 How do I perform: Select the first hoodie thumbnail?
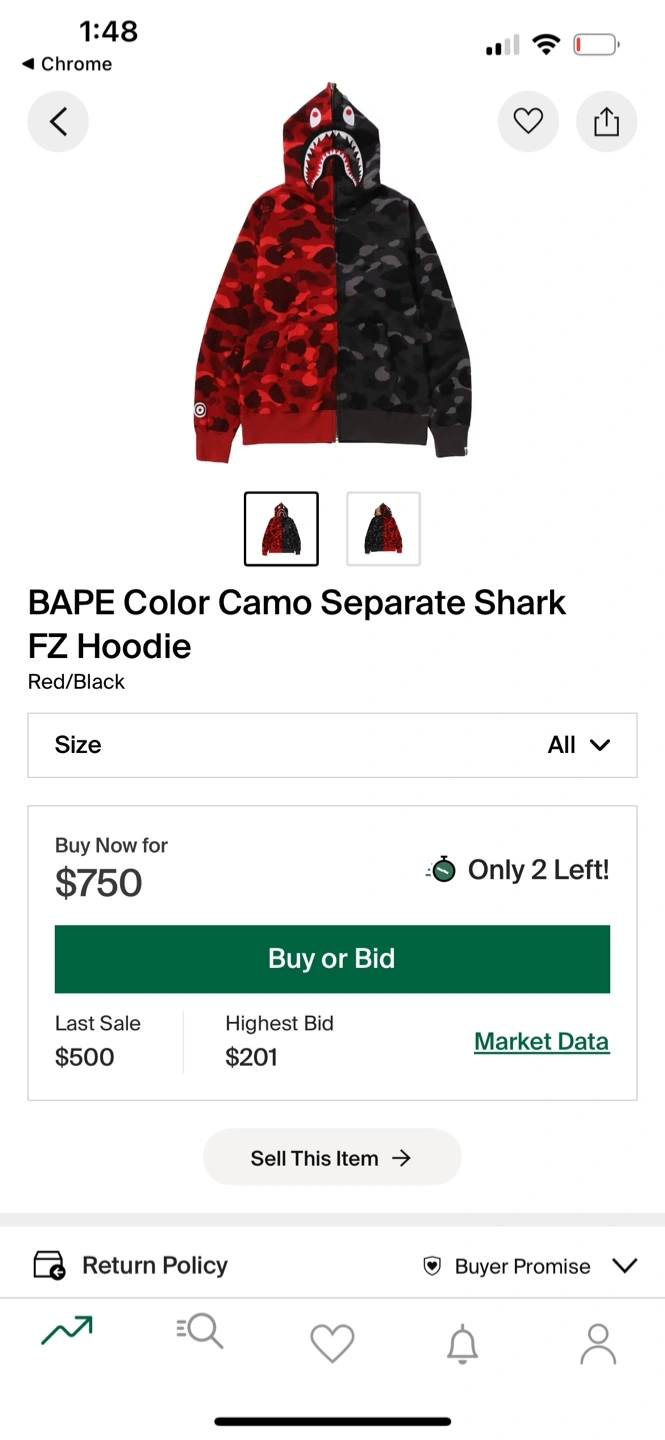(281, 529)
